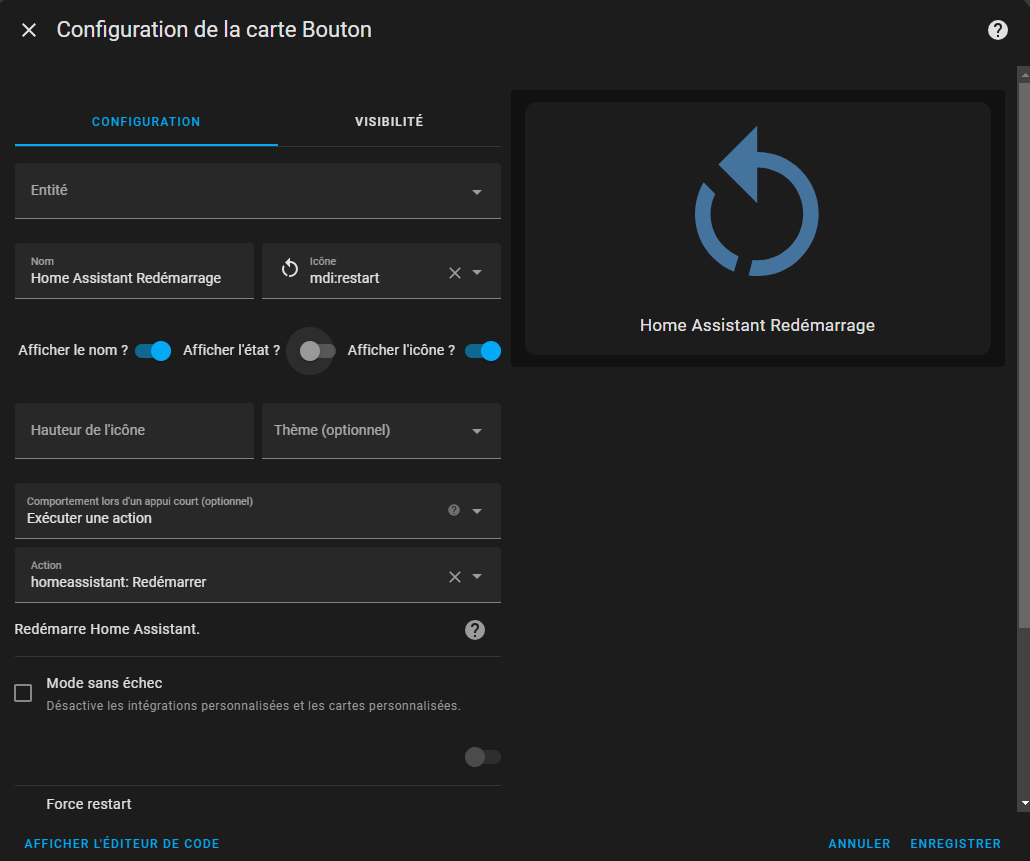Edit the Nom field Home Assistant Redémarrage
Viewport: 1030px width, 861px height.
pos(134,271)
